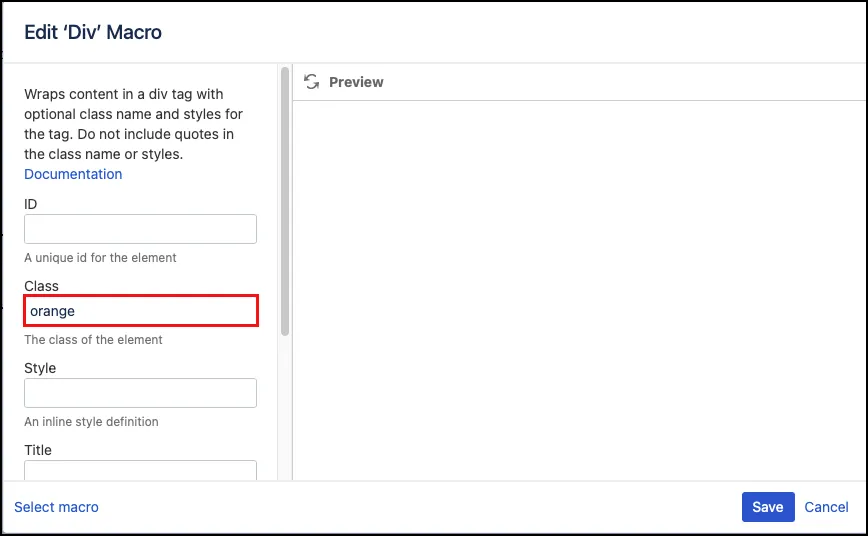Click the Title field label
This screenshot has height=536, width=868.
(38, 450)
